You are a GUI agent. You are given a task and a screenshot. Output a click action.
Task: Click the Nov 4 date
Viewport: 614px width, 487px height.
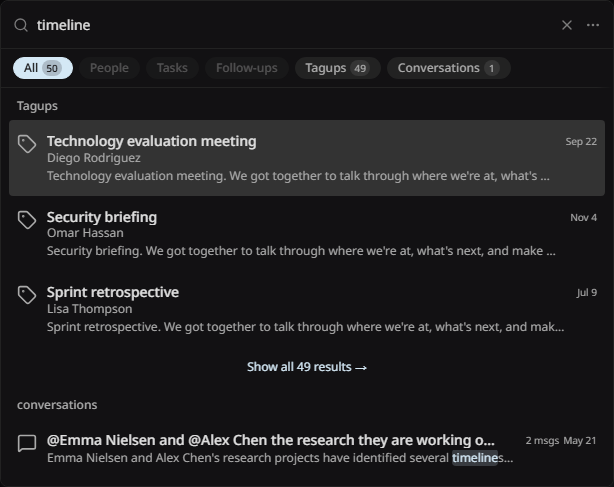coord(583,218)
